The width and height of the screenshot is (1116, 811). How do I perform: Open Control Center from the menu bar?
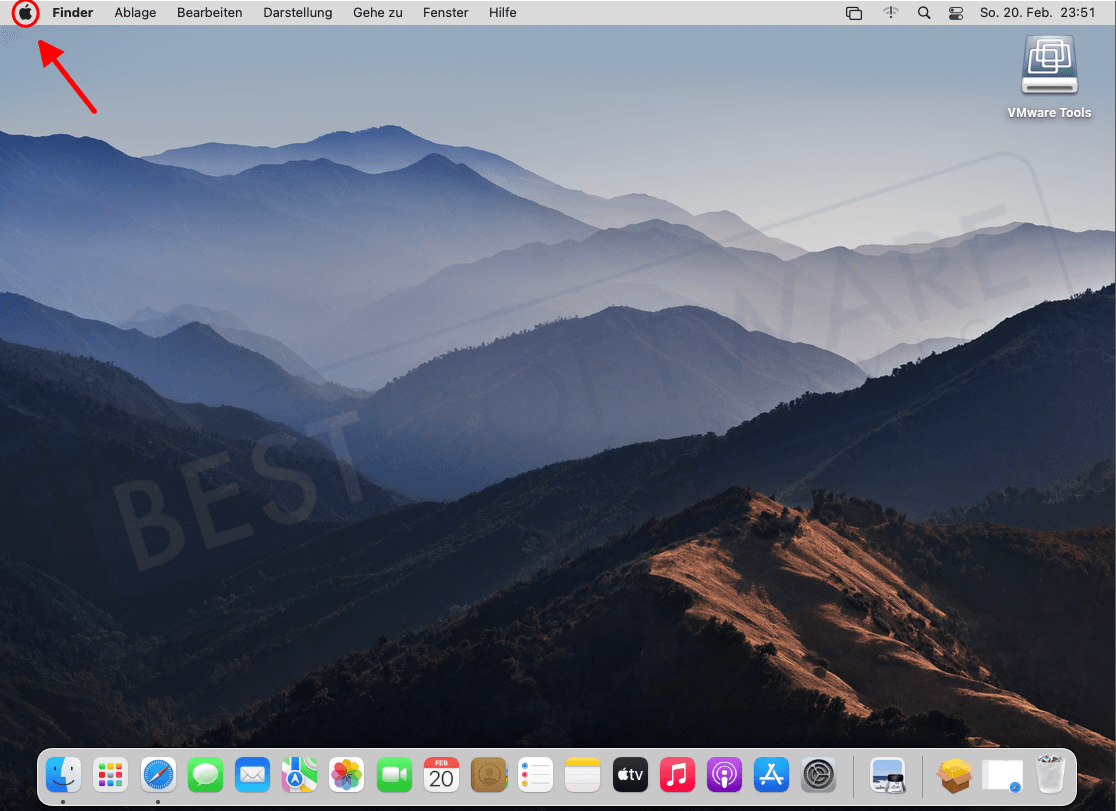(x=955, y=13)
